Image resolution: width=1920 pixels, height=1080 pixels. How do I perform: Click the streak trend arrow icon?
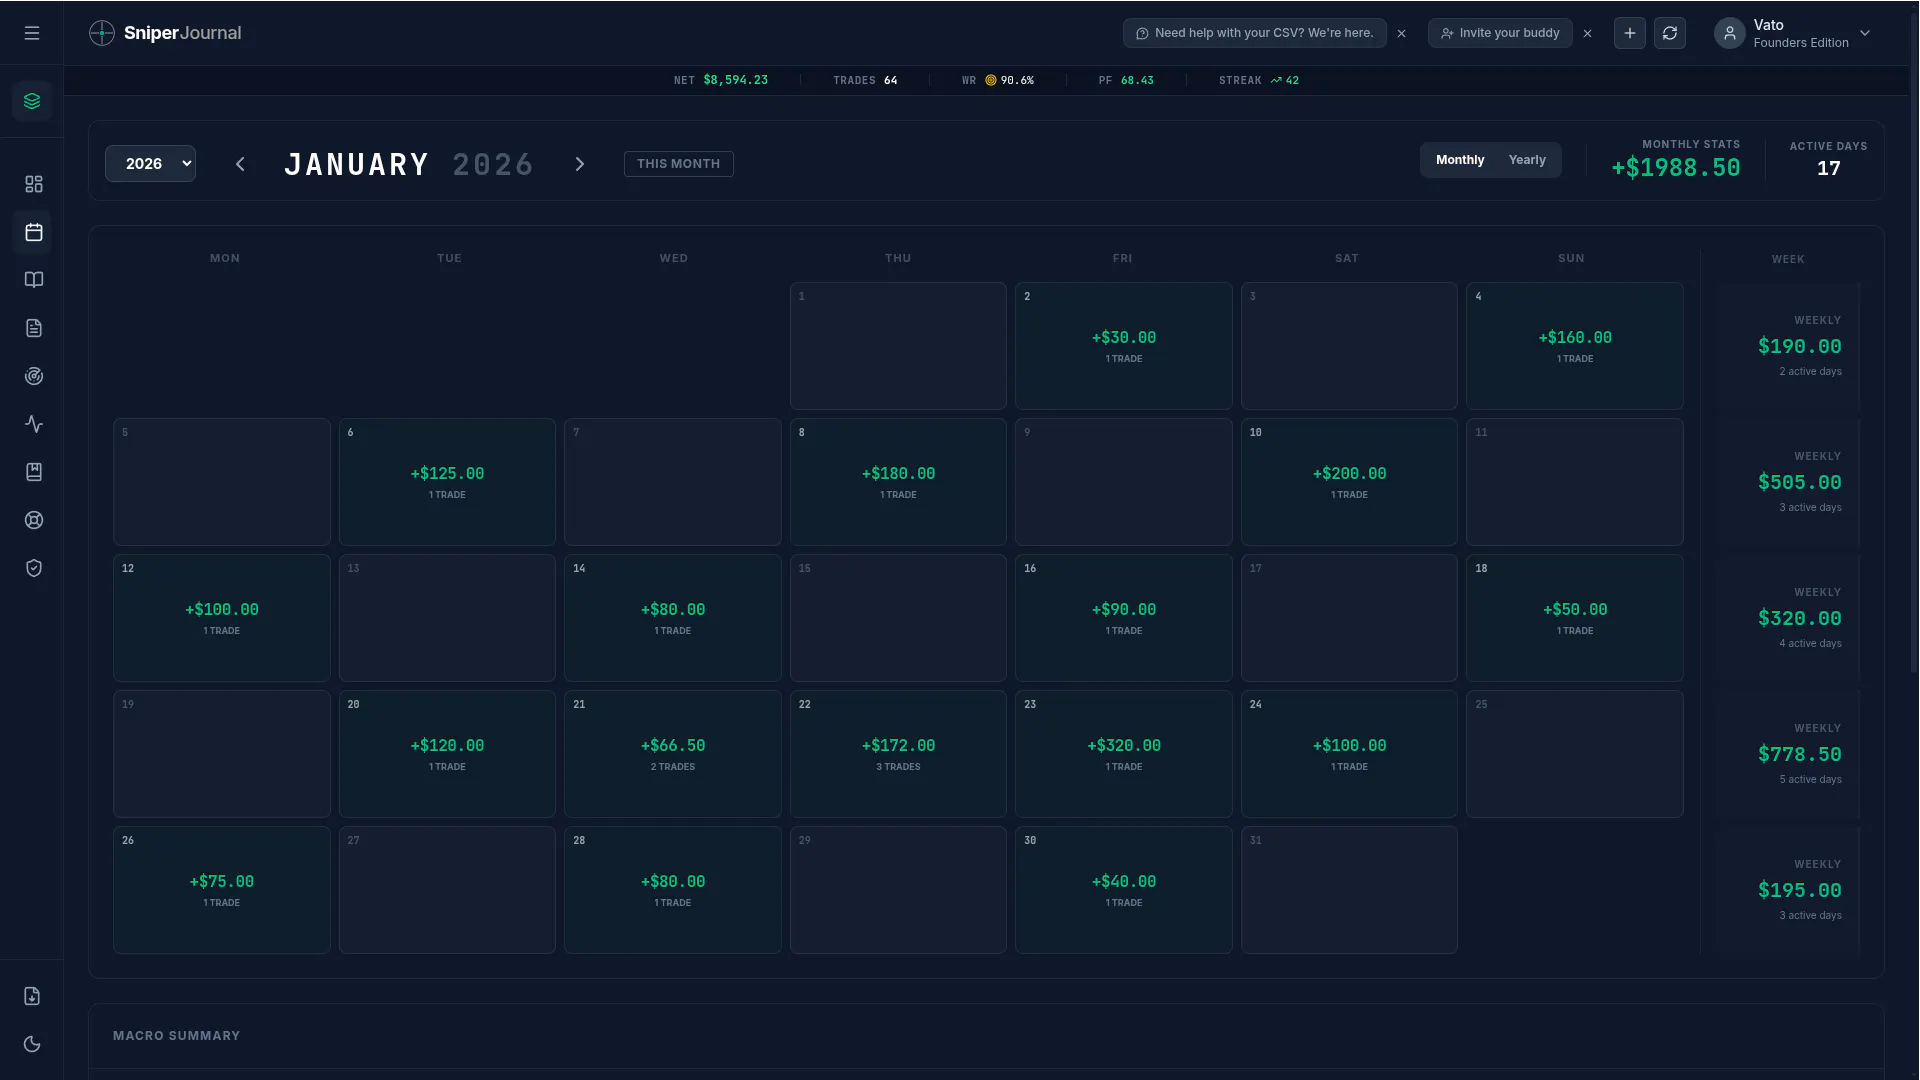[1276, 80]
